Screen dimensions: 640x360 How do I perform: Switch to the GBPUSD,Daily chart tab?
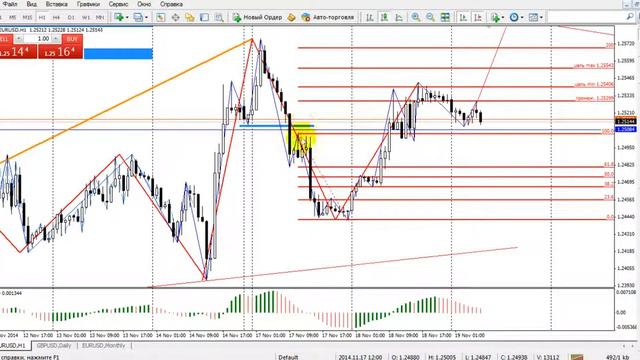[54, 346]
